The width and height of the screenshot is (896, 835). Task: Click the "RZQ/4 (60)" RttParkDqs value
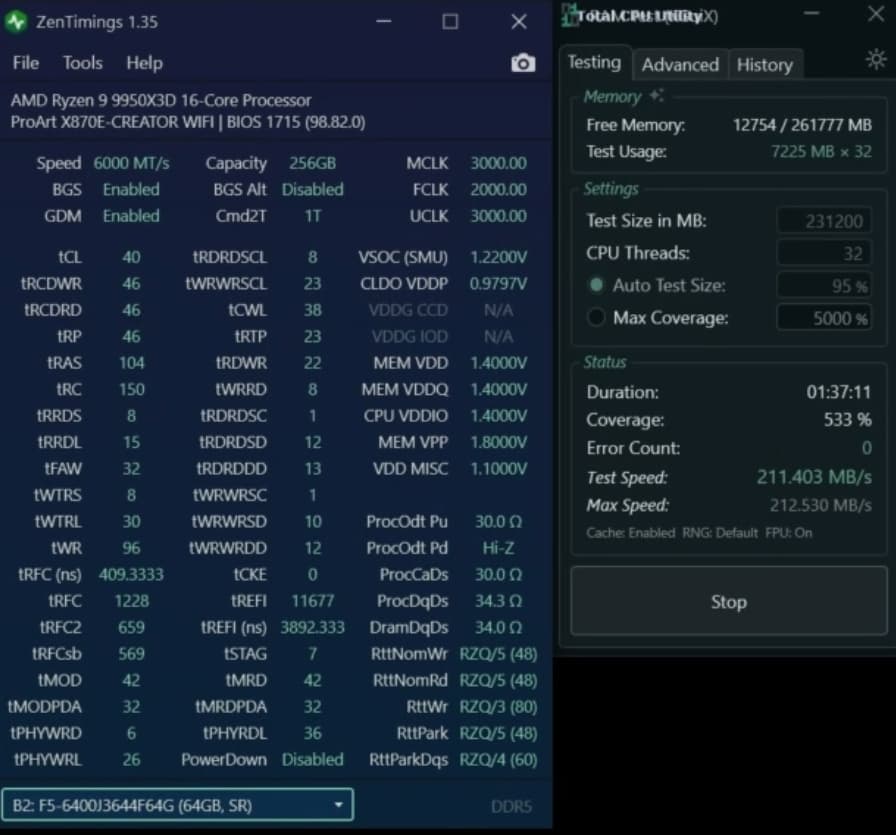[498, 760]
